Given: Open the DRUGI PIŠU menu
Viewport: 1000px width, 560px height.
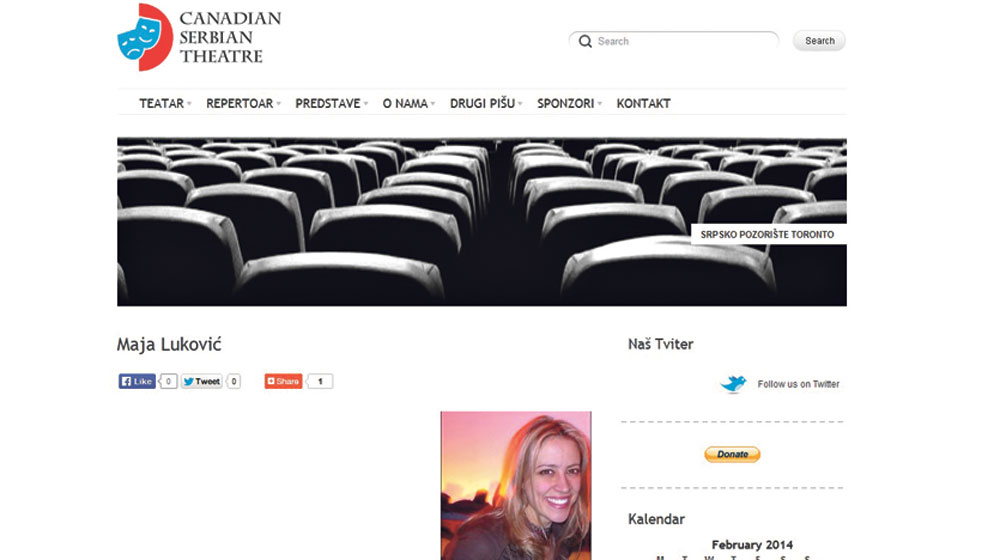Looking at the screenshot, I should click(x=484, y=104).
